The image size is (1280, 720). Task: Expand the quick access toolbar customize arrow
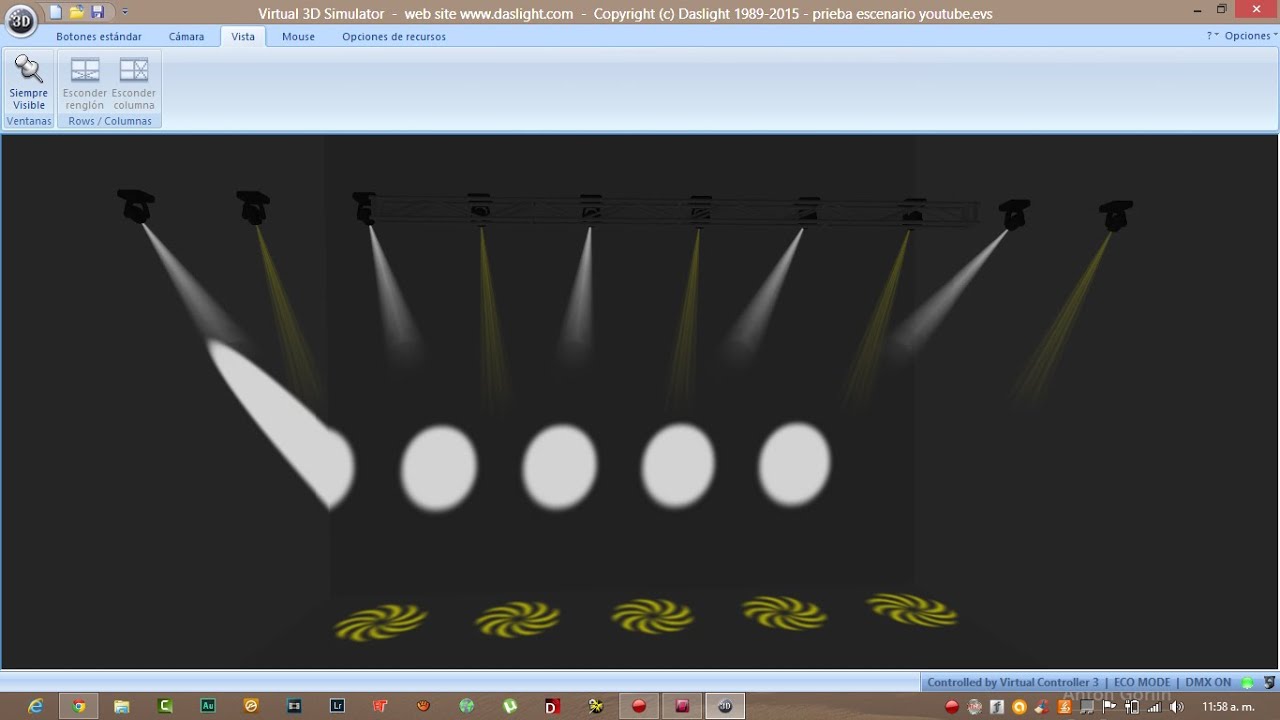(x=124, y=12)
